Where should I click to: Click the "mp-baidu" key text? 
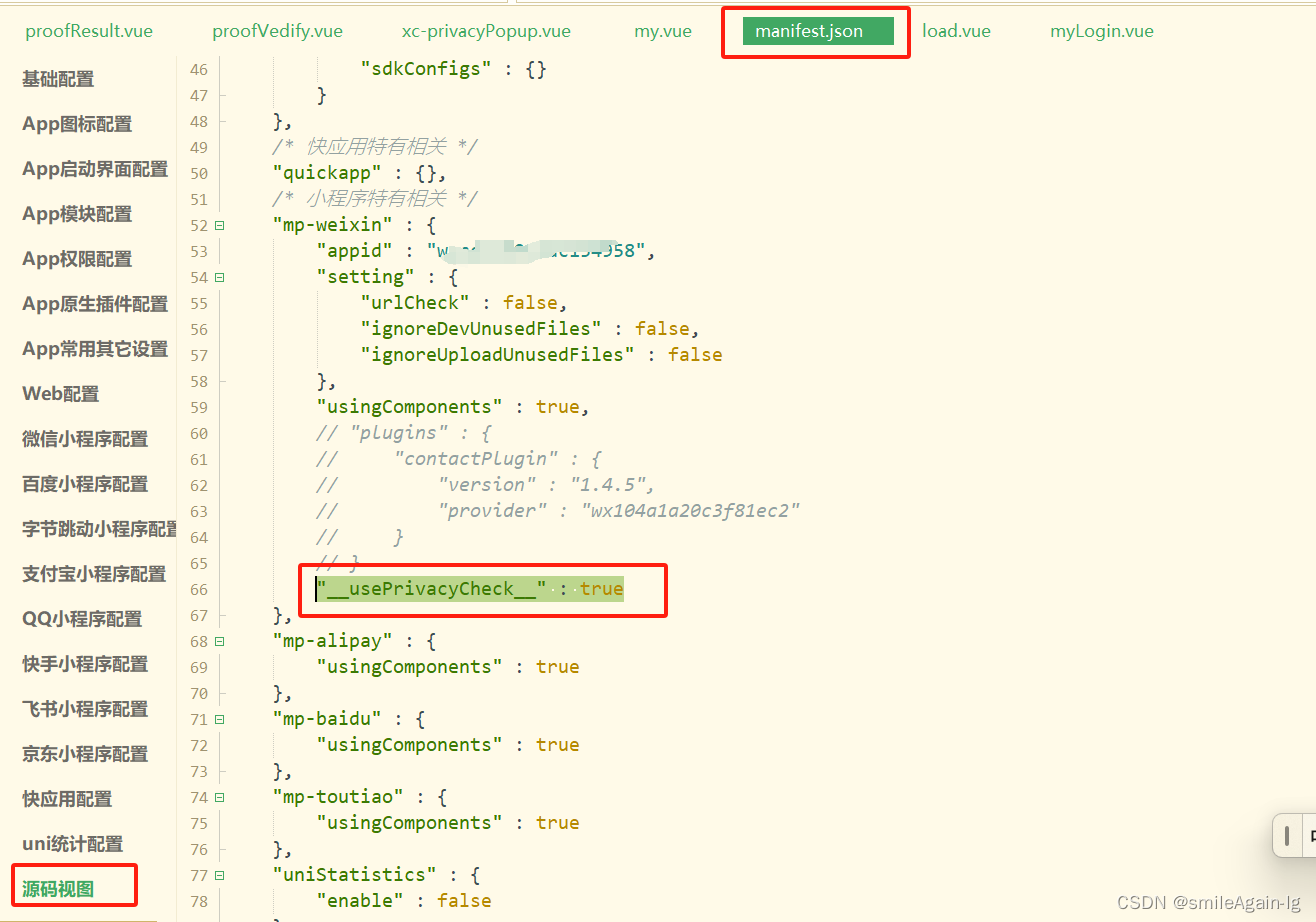click(x=327, y=719)
